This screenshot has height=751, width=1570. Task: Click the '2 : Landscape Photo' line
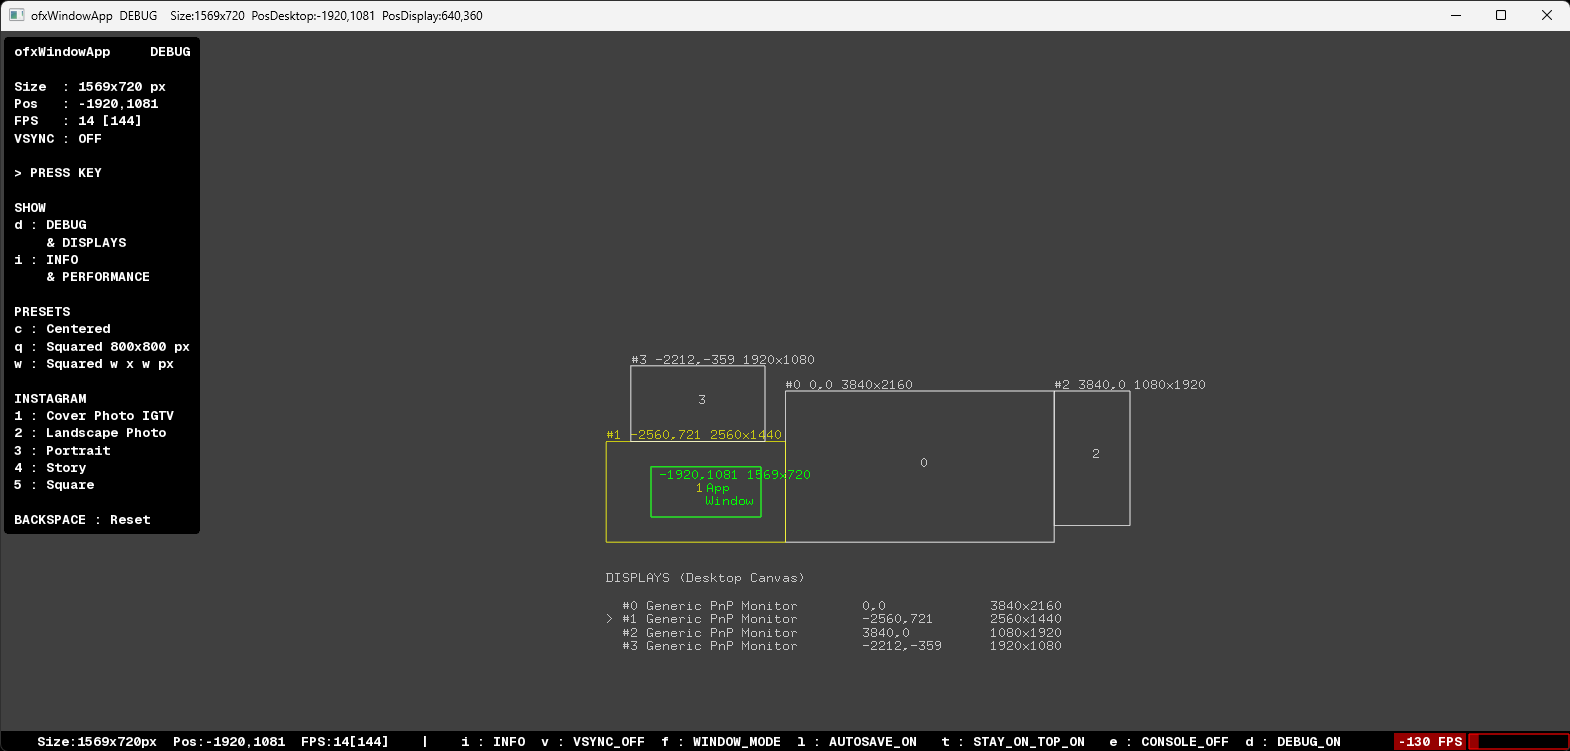click(90, 433)
